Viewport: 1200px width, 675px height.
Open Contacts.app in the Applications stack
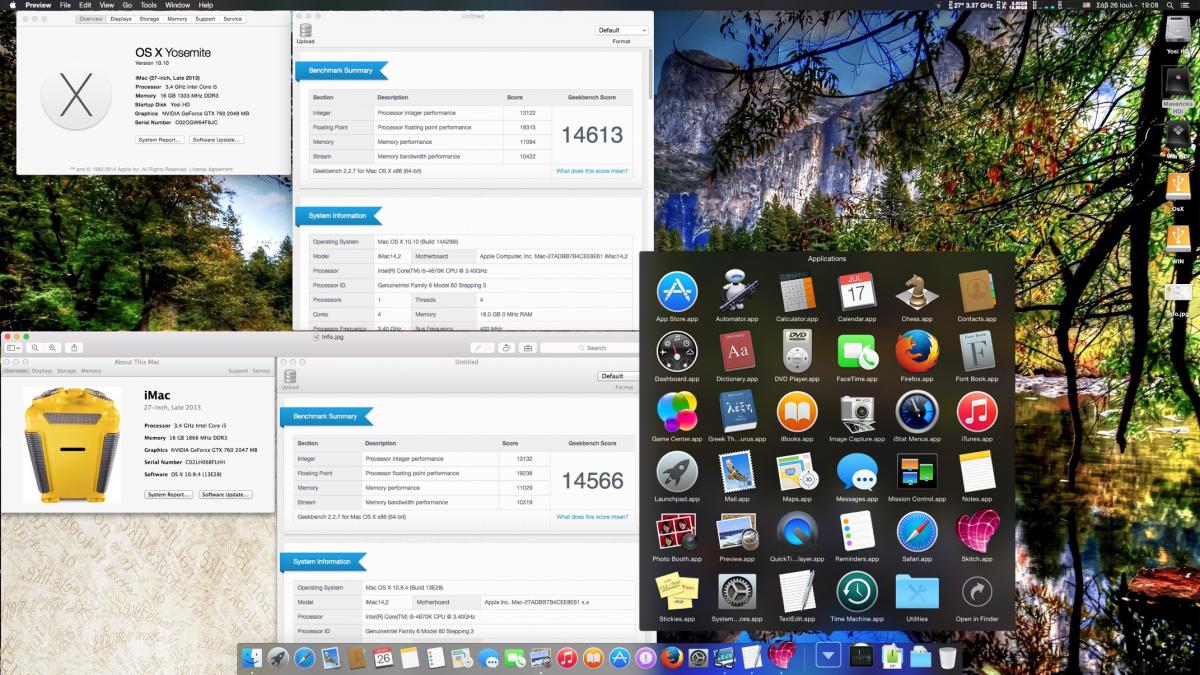click(977, 291)
